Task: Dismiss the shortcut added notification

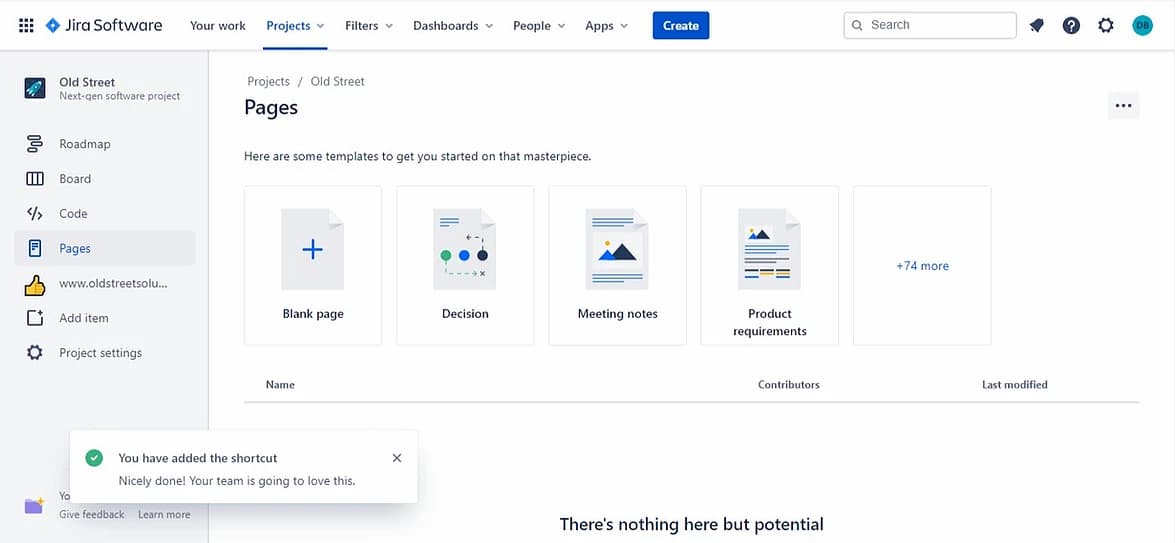Action: tap(397, 458)
